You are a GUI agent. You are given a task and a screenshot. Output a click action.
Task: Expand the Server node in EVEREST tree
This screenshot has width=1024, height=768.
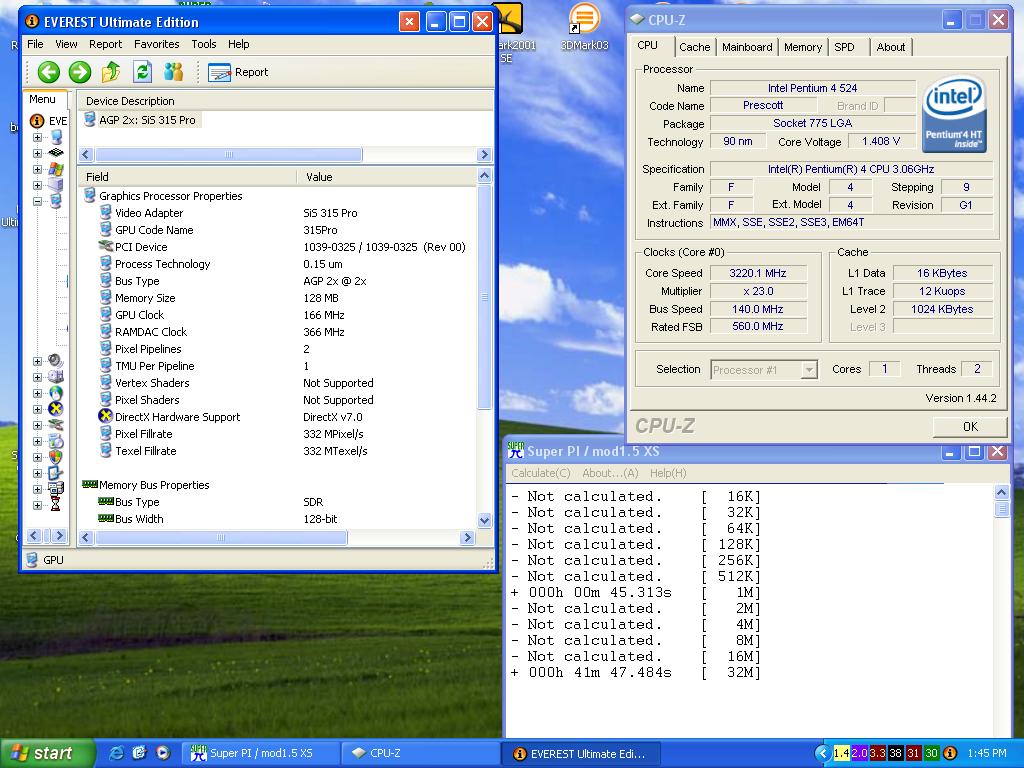[x=37, y=185]
